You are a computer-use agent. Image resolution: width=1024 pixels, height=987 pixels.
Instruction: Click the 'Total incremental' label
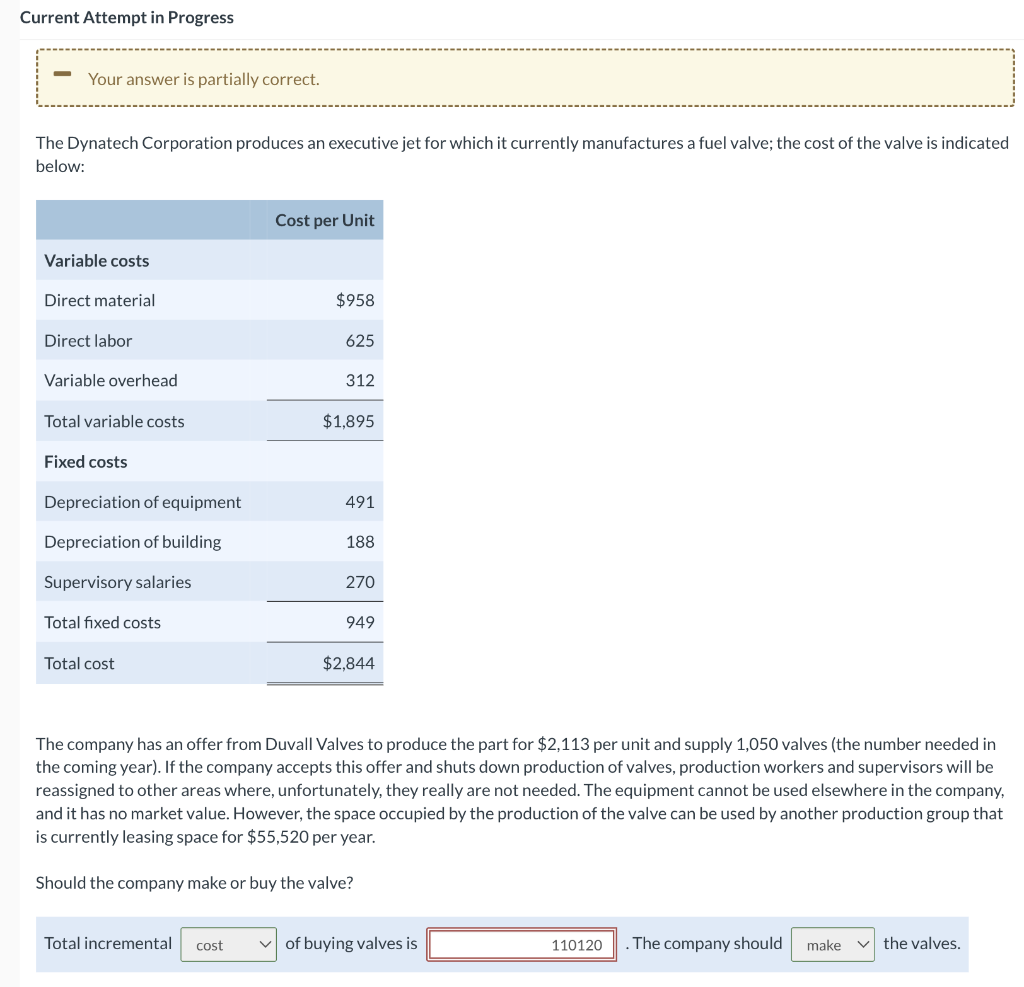[108, 943]
